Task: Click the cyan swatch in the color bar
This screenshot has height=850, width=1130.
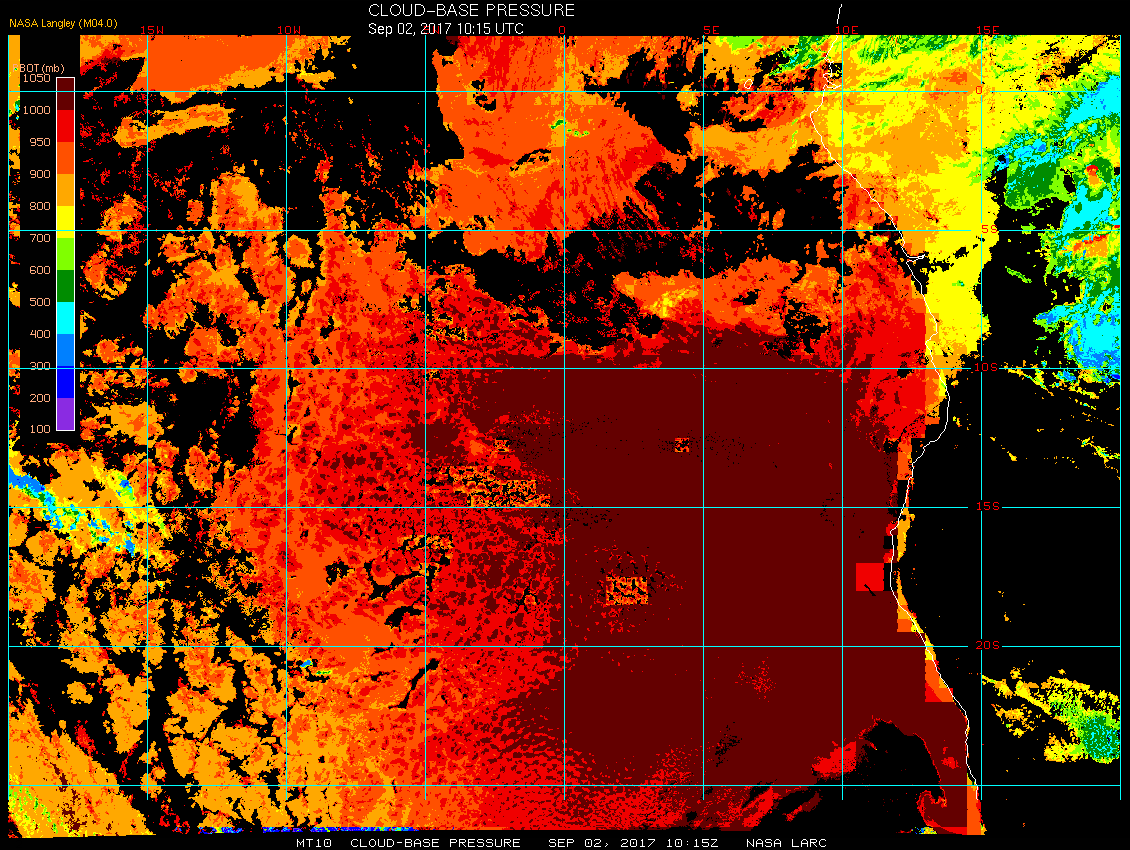Action: (x=66, y=317)
